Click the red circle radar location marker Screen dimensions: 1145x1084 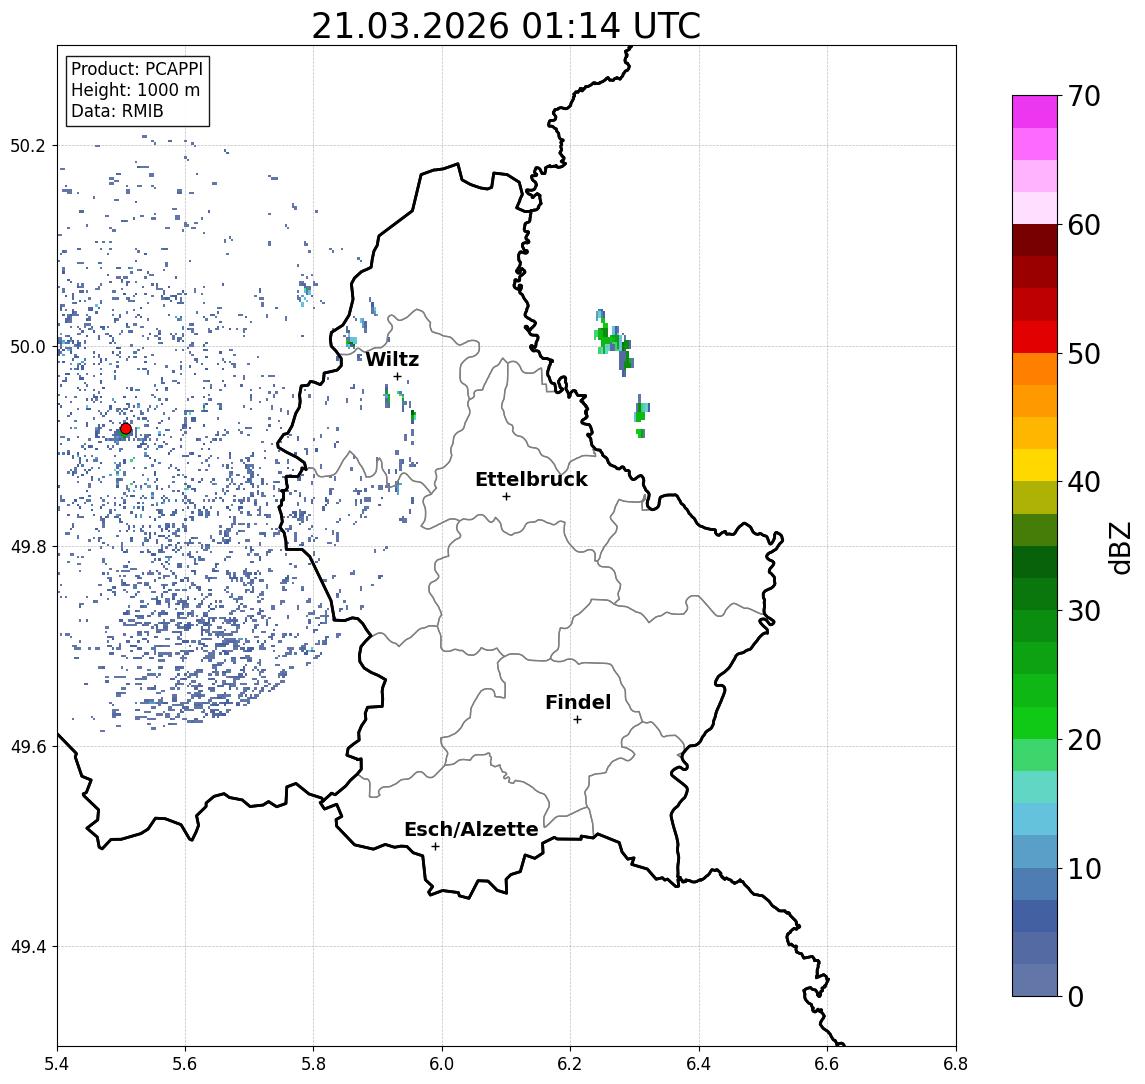(x=126, y=429)
